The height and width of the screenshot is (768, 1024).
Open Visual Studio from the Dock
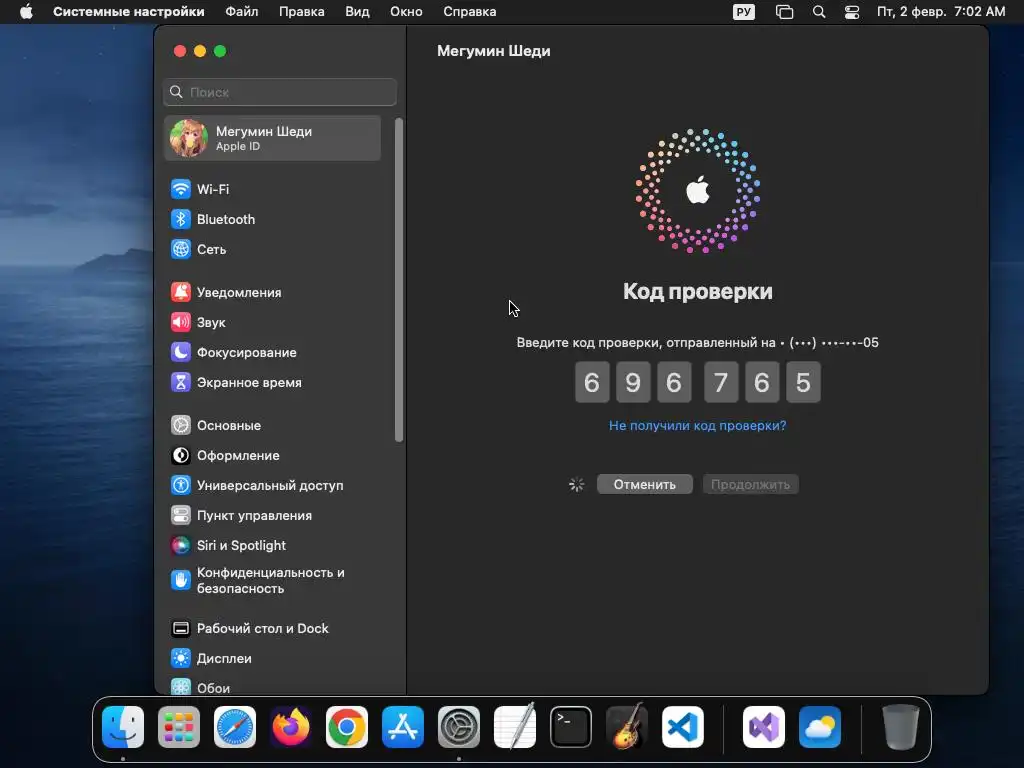tap(764, 727)
